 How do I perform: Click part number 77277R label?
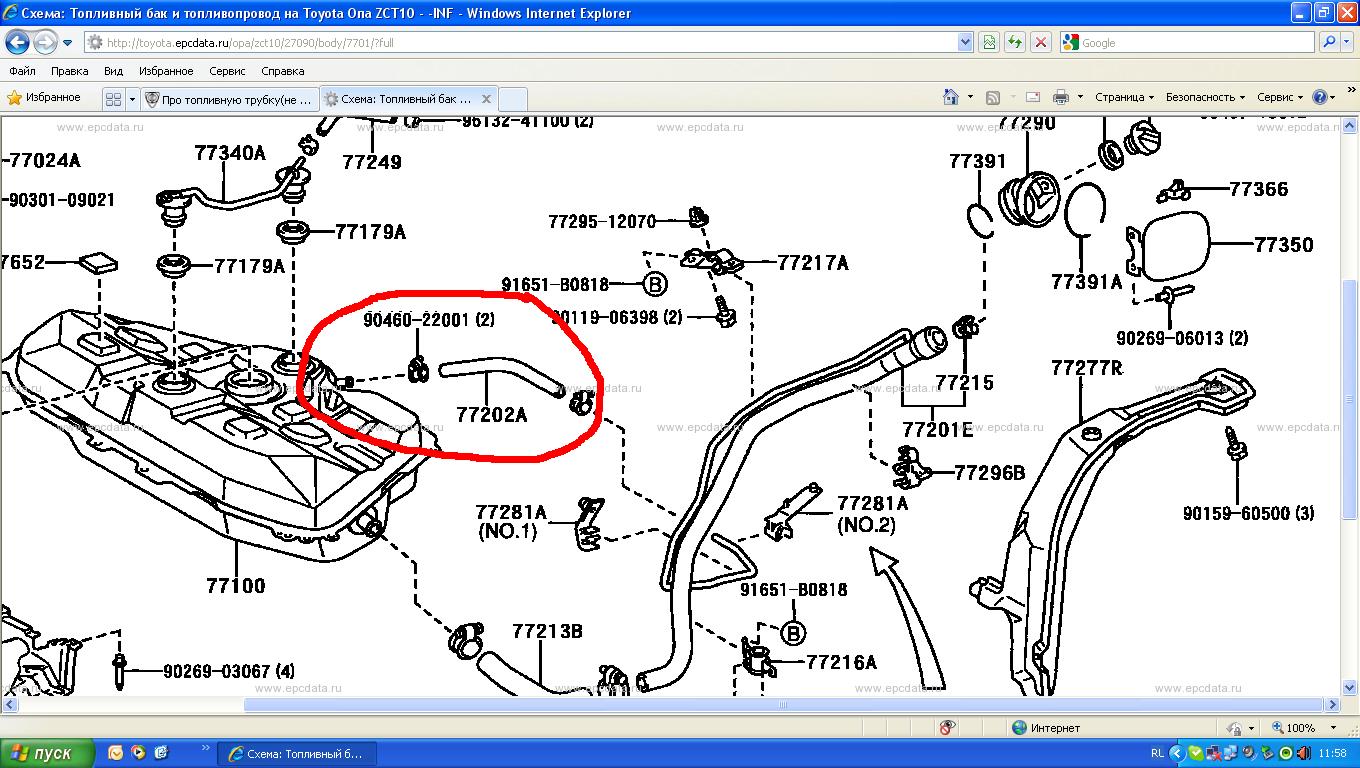click(1086, 368)
